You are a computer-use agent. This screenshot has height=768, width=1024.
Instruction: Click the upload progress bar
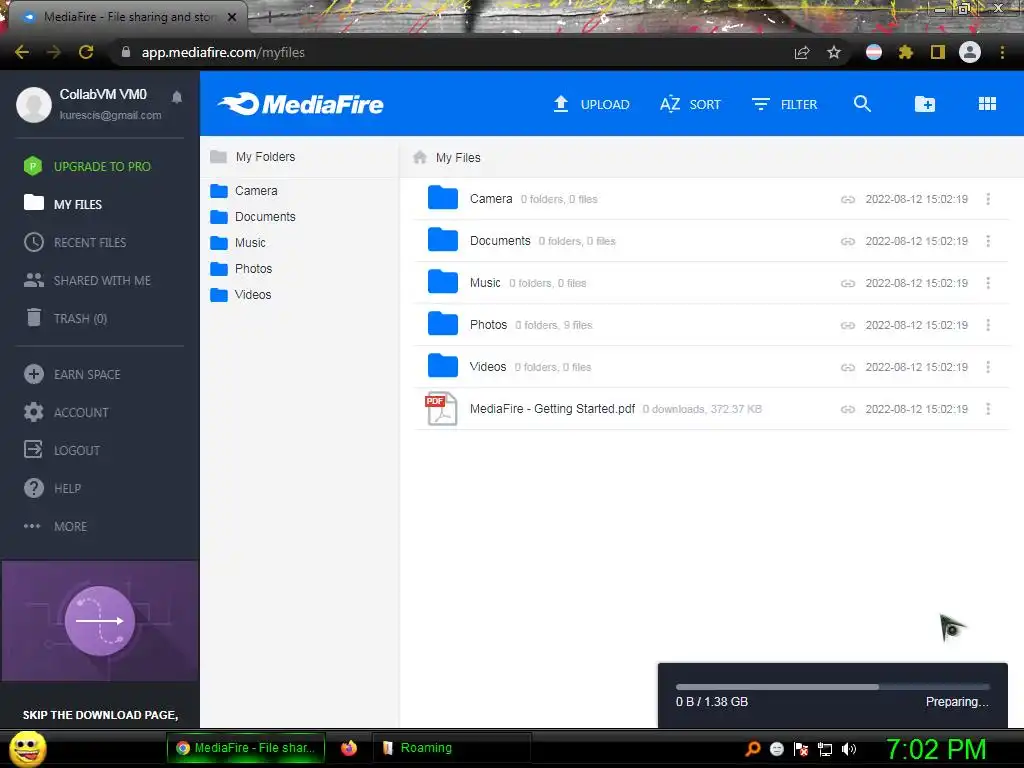point(833,687)
